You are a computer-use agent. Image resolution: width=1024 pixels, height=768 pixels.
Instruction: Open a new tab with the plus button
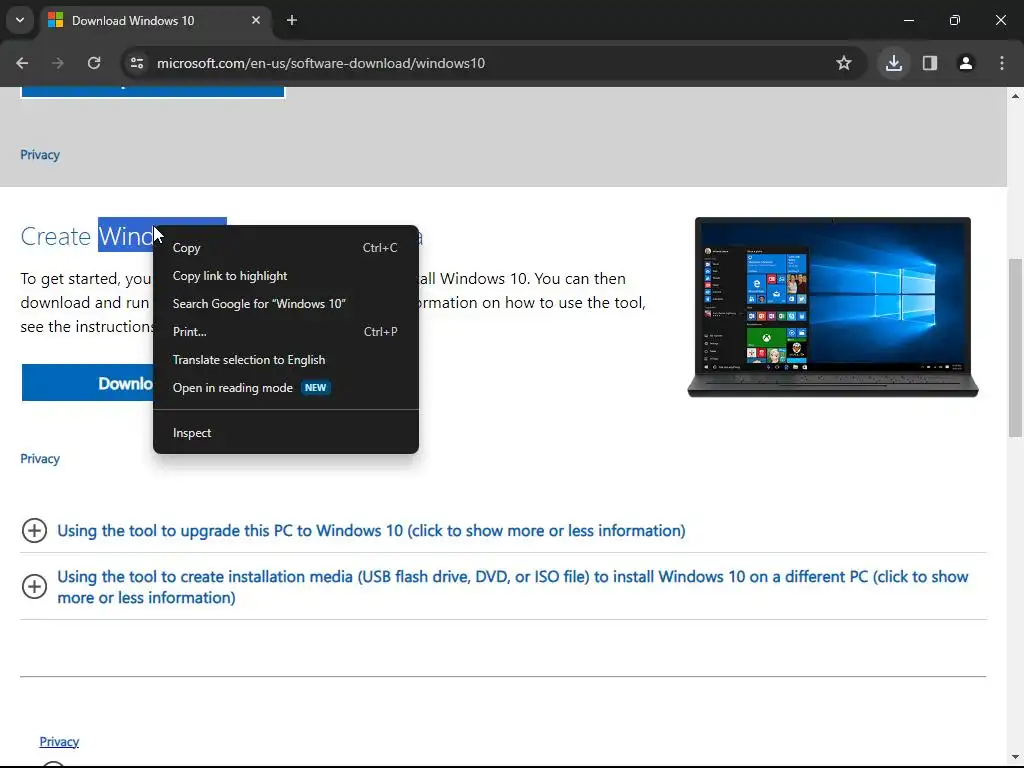pos(292,20)
